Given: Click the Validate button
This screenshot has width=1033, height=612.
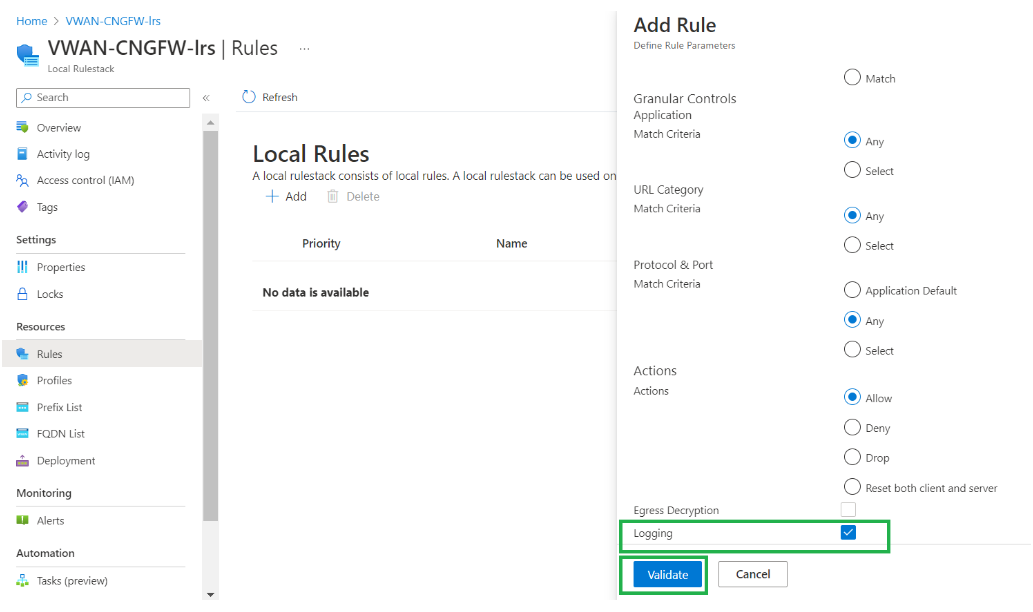Looking at the screenshot, I should pyautogui.click(x=667, y=574).
